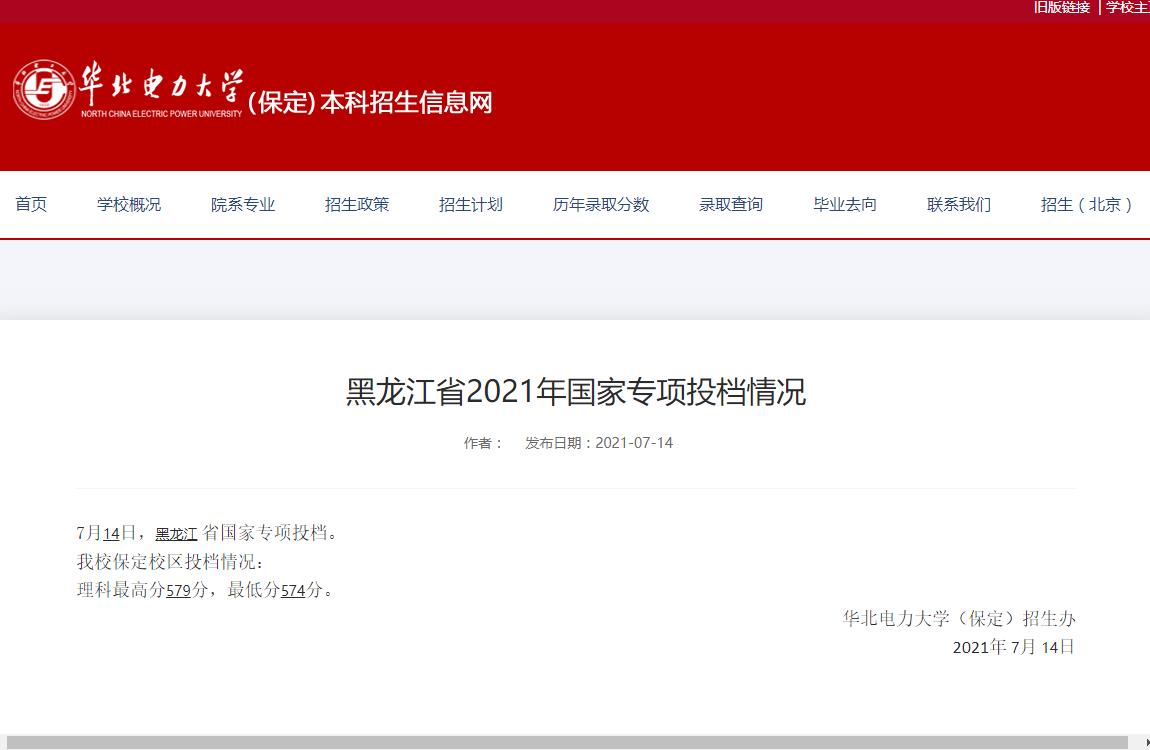This screenshot has width=1150, height=750.
Task: Click the underlined 579 score
Action: click(178, 591)
